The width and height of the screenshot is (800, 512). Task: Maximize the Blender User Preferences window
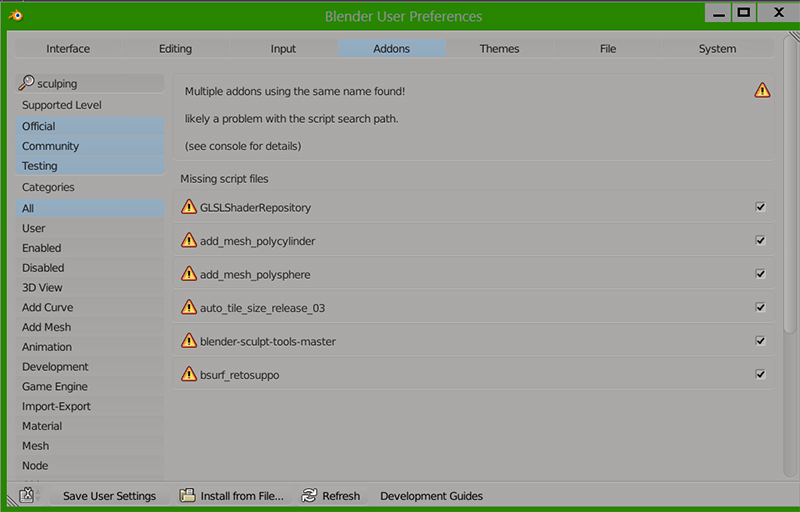(744, 12)
